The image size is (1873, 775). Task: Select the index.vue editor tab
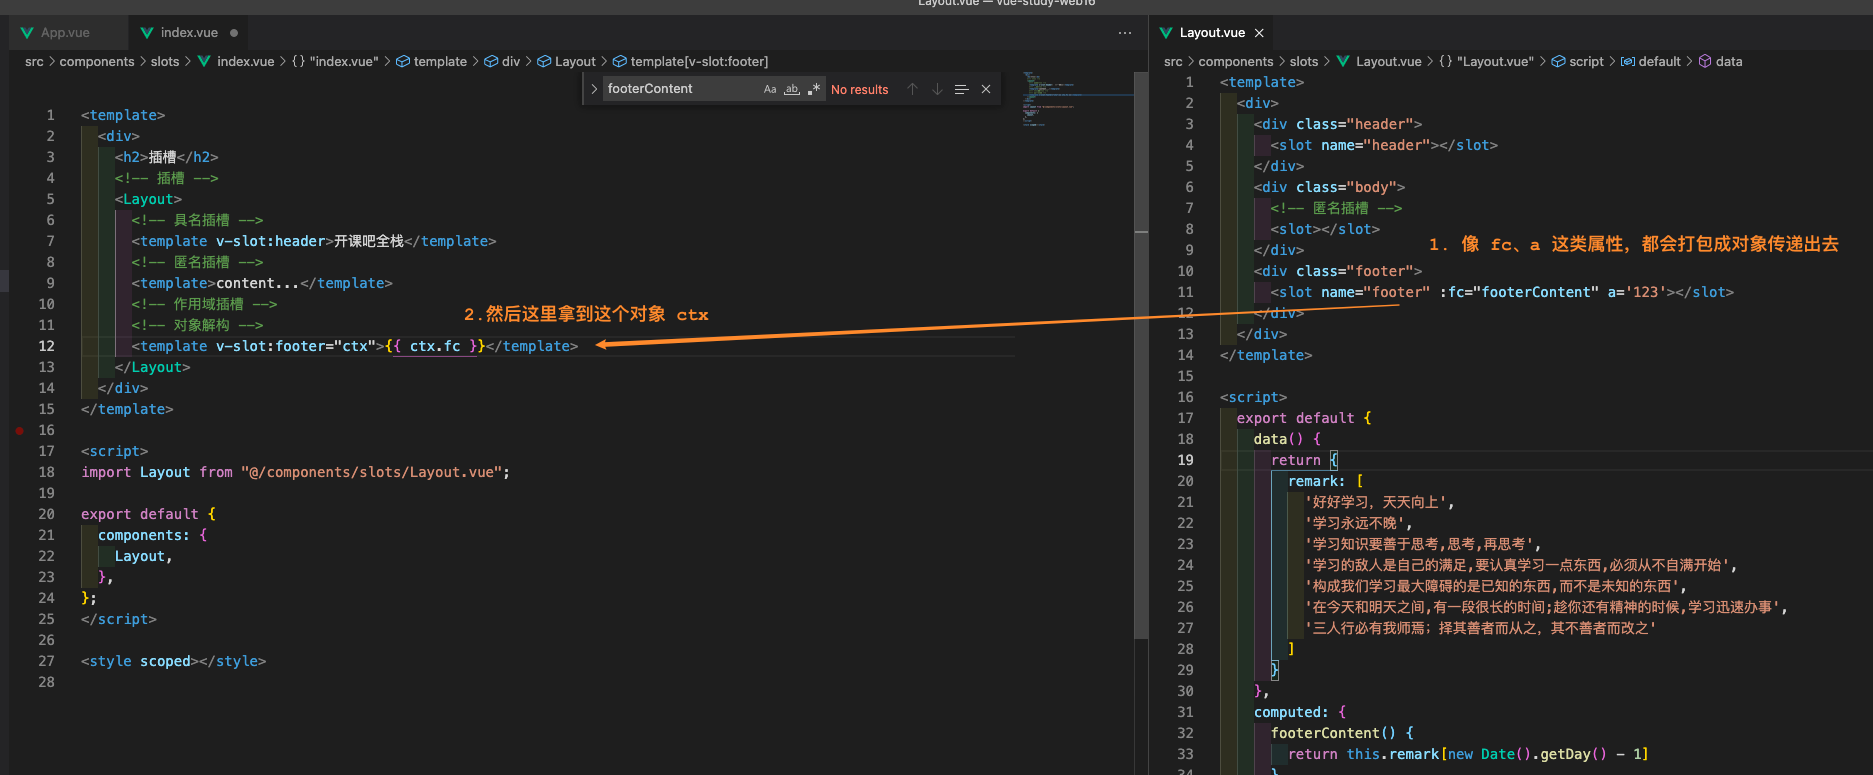click(x=189, y=33)
